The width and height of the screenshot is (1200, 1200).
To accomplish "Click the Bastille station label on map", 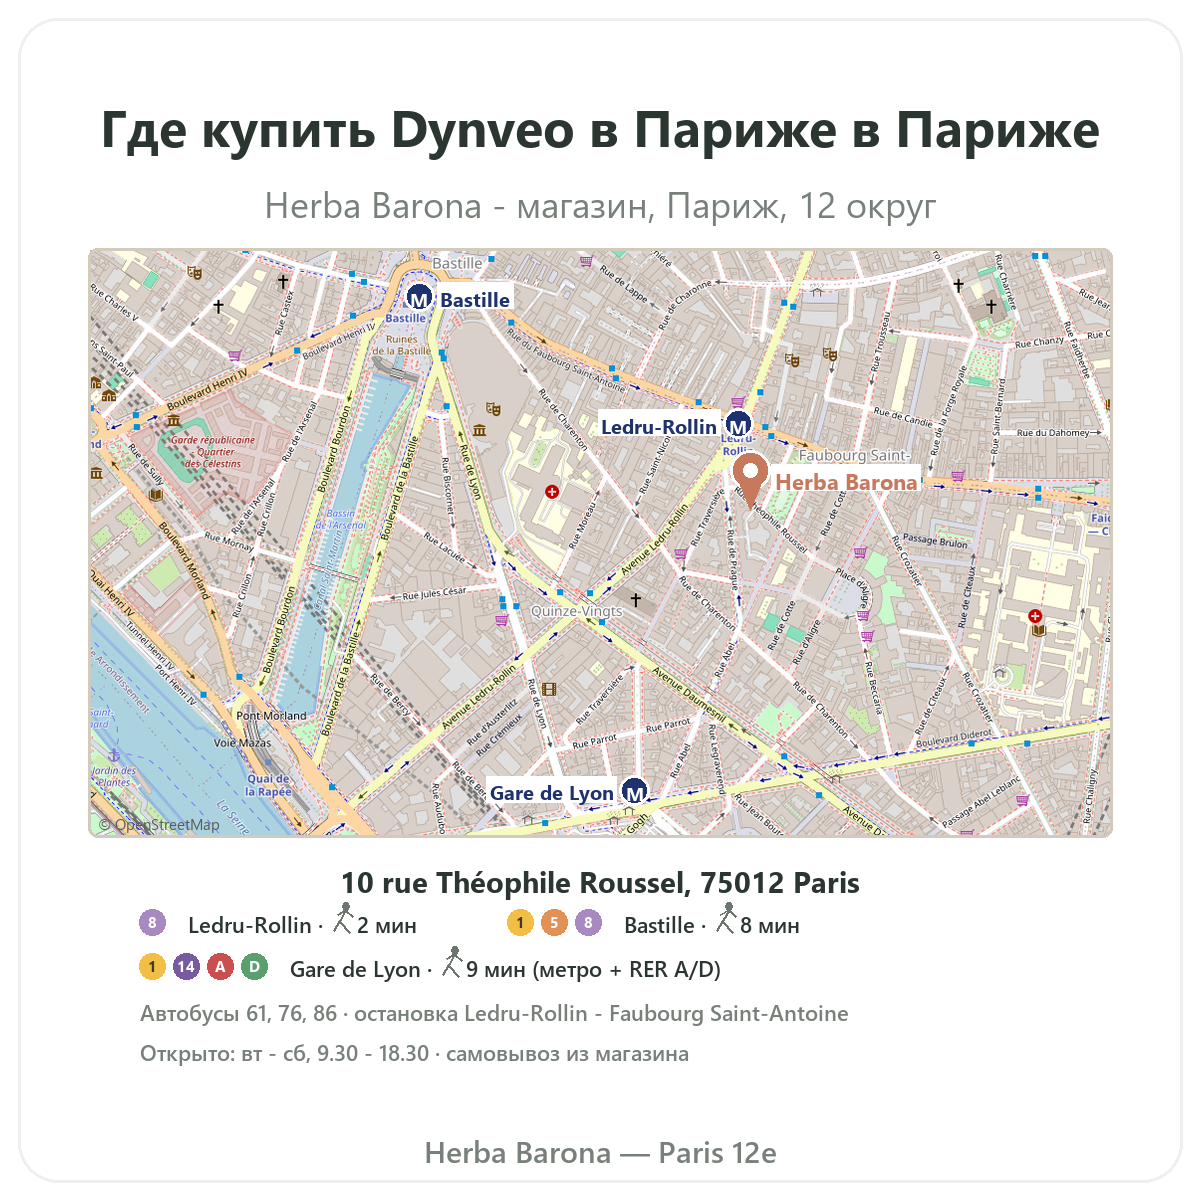I will click(x=475, y=300).
